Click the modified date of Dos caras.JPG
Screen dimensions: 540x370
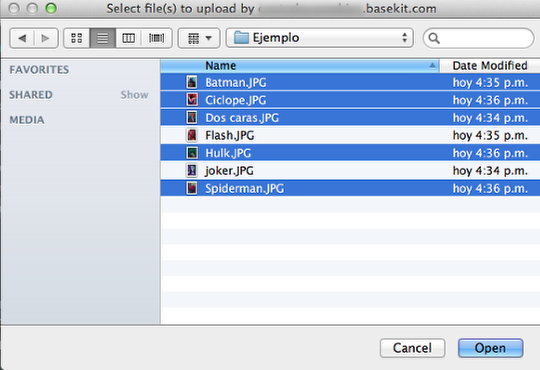490,118
